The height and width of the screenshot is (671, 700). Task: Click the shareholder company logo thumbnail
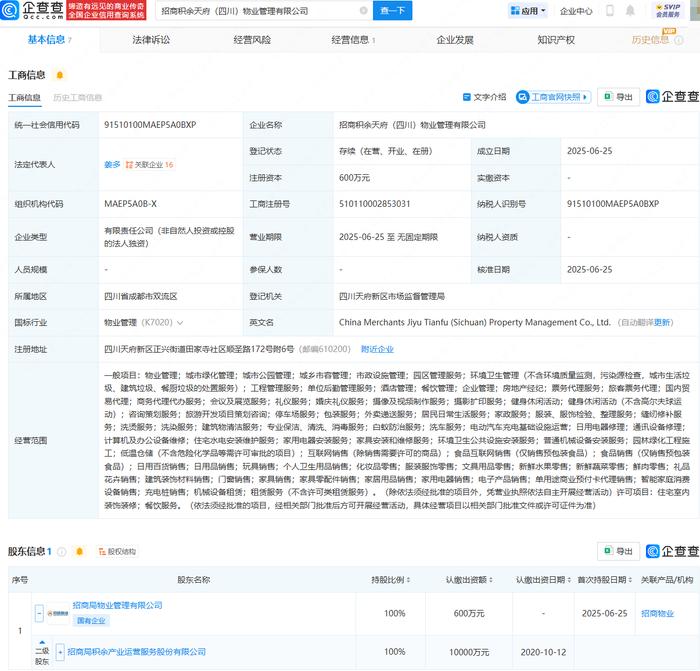(x=58, y=613)
